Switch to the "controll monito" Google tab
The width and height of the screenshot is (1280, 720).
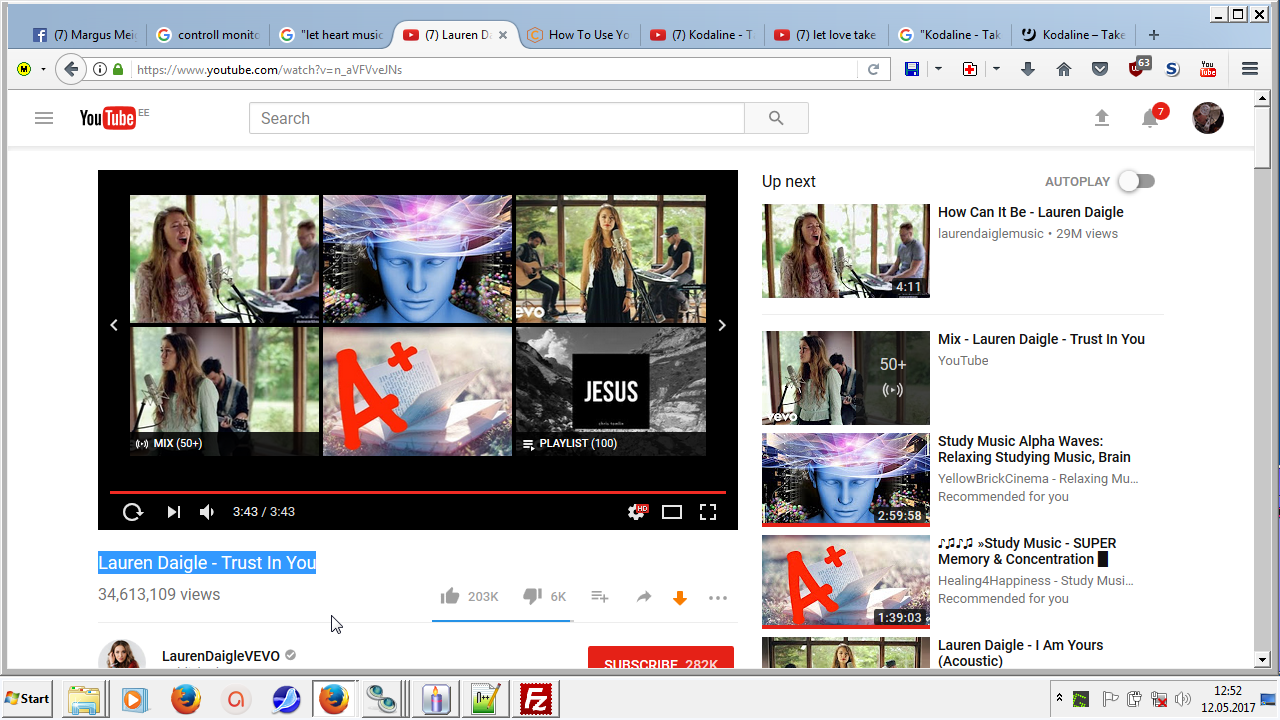[208, 35]
